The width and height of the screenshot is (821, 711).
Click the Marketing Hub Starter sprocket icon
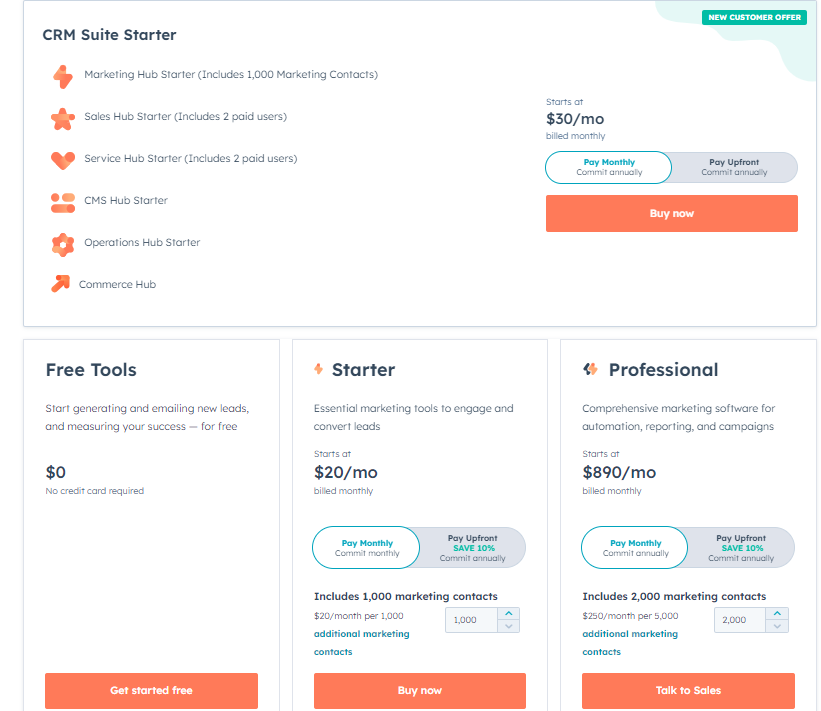63,76
